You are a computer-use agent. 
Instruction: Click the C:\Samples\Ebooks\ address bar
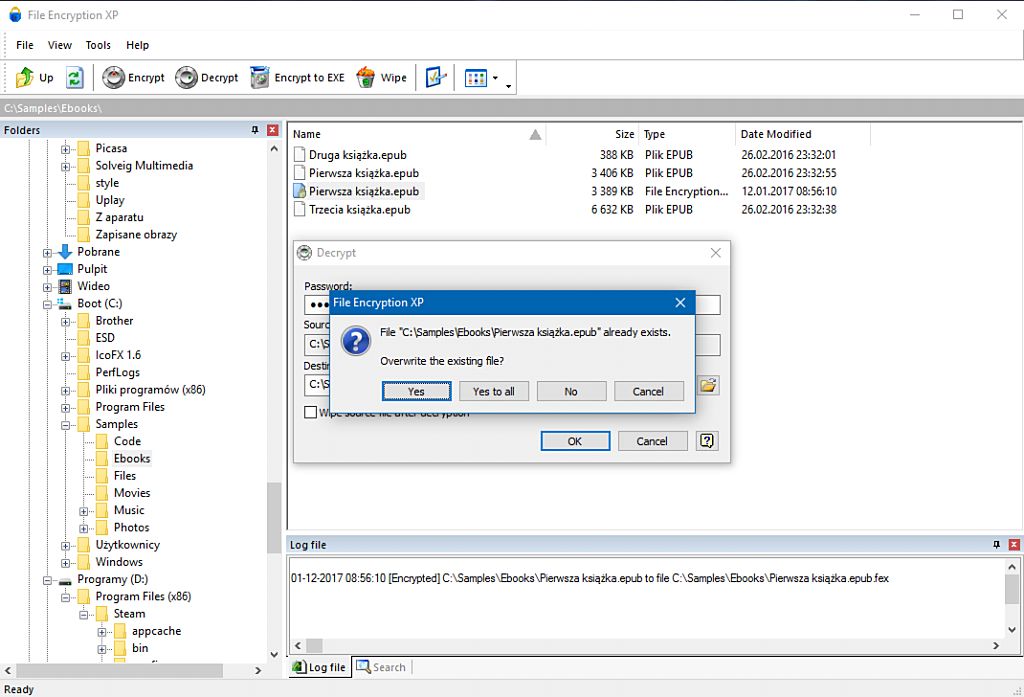click(x=512, y=108)
